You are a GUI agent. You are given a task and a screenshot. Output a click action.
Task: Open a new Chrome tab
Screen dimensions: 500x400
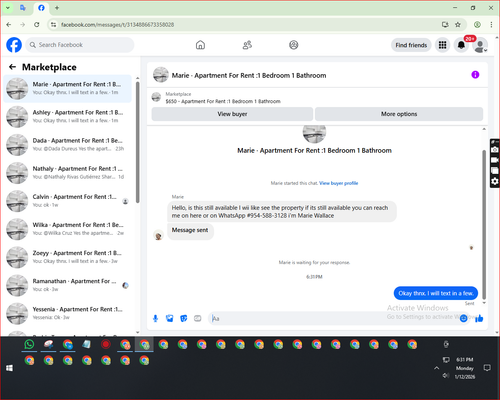(57, 8)
